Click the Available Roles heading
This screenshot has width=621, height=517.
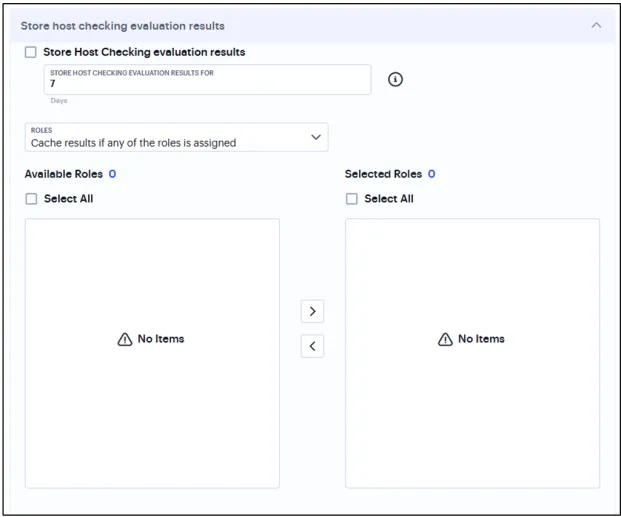click(x=64, y=174)
